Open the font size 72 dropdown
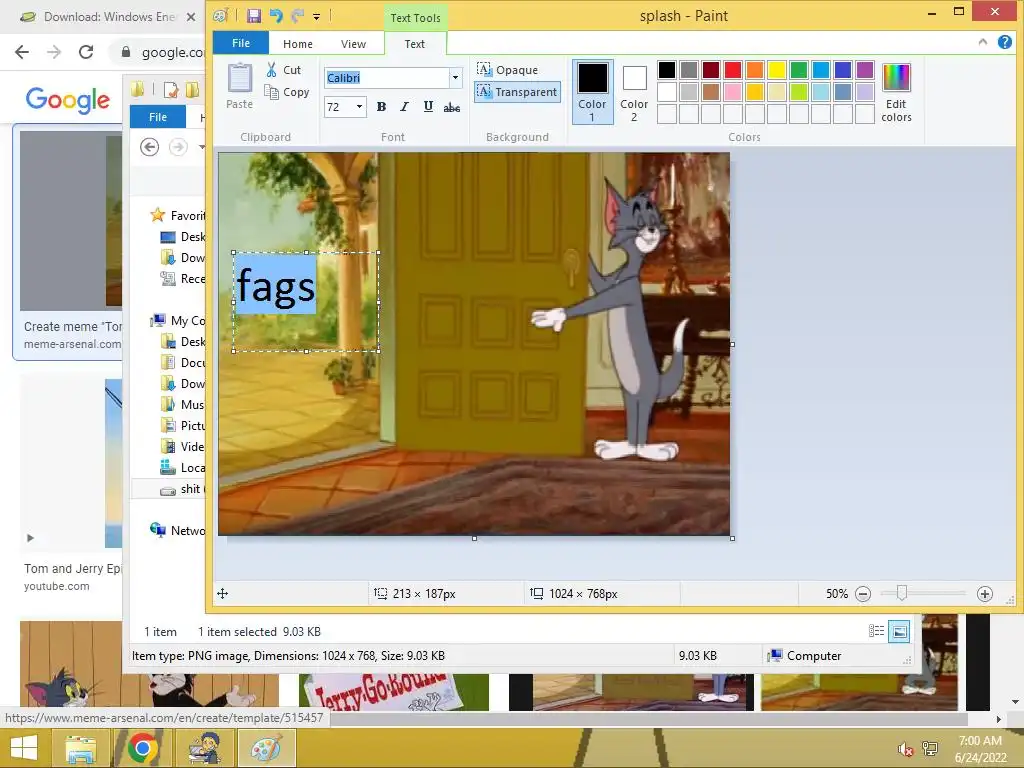1024x768 pixels. (x=359, y=106)
